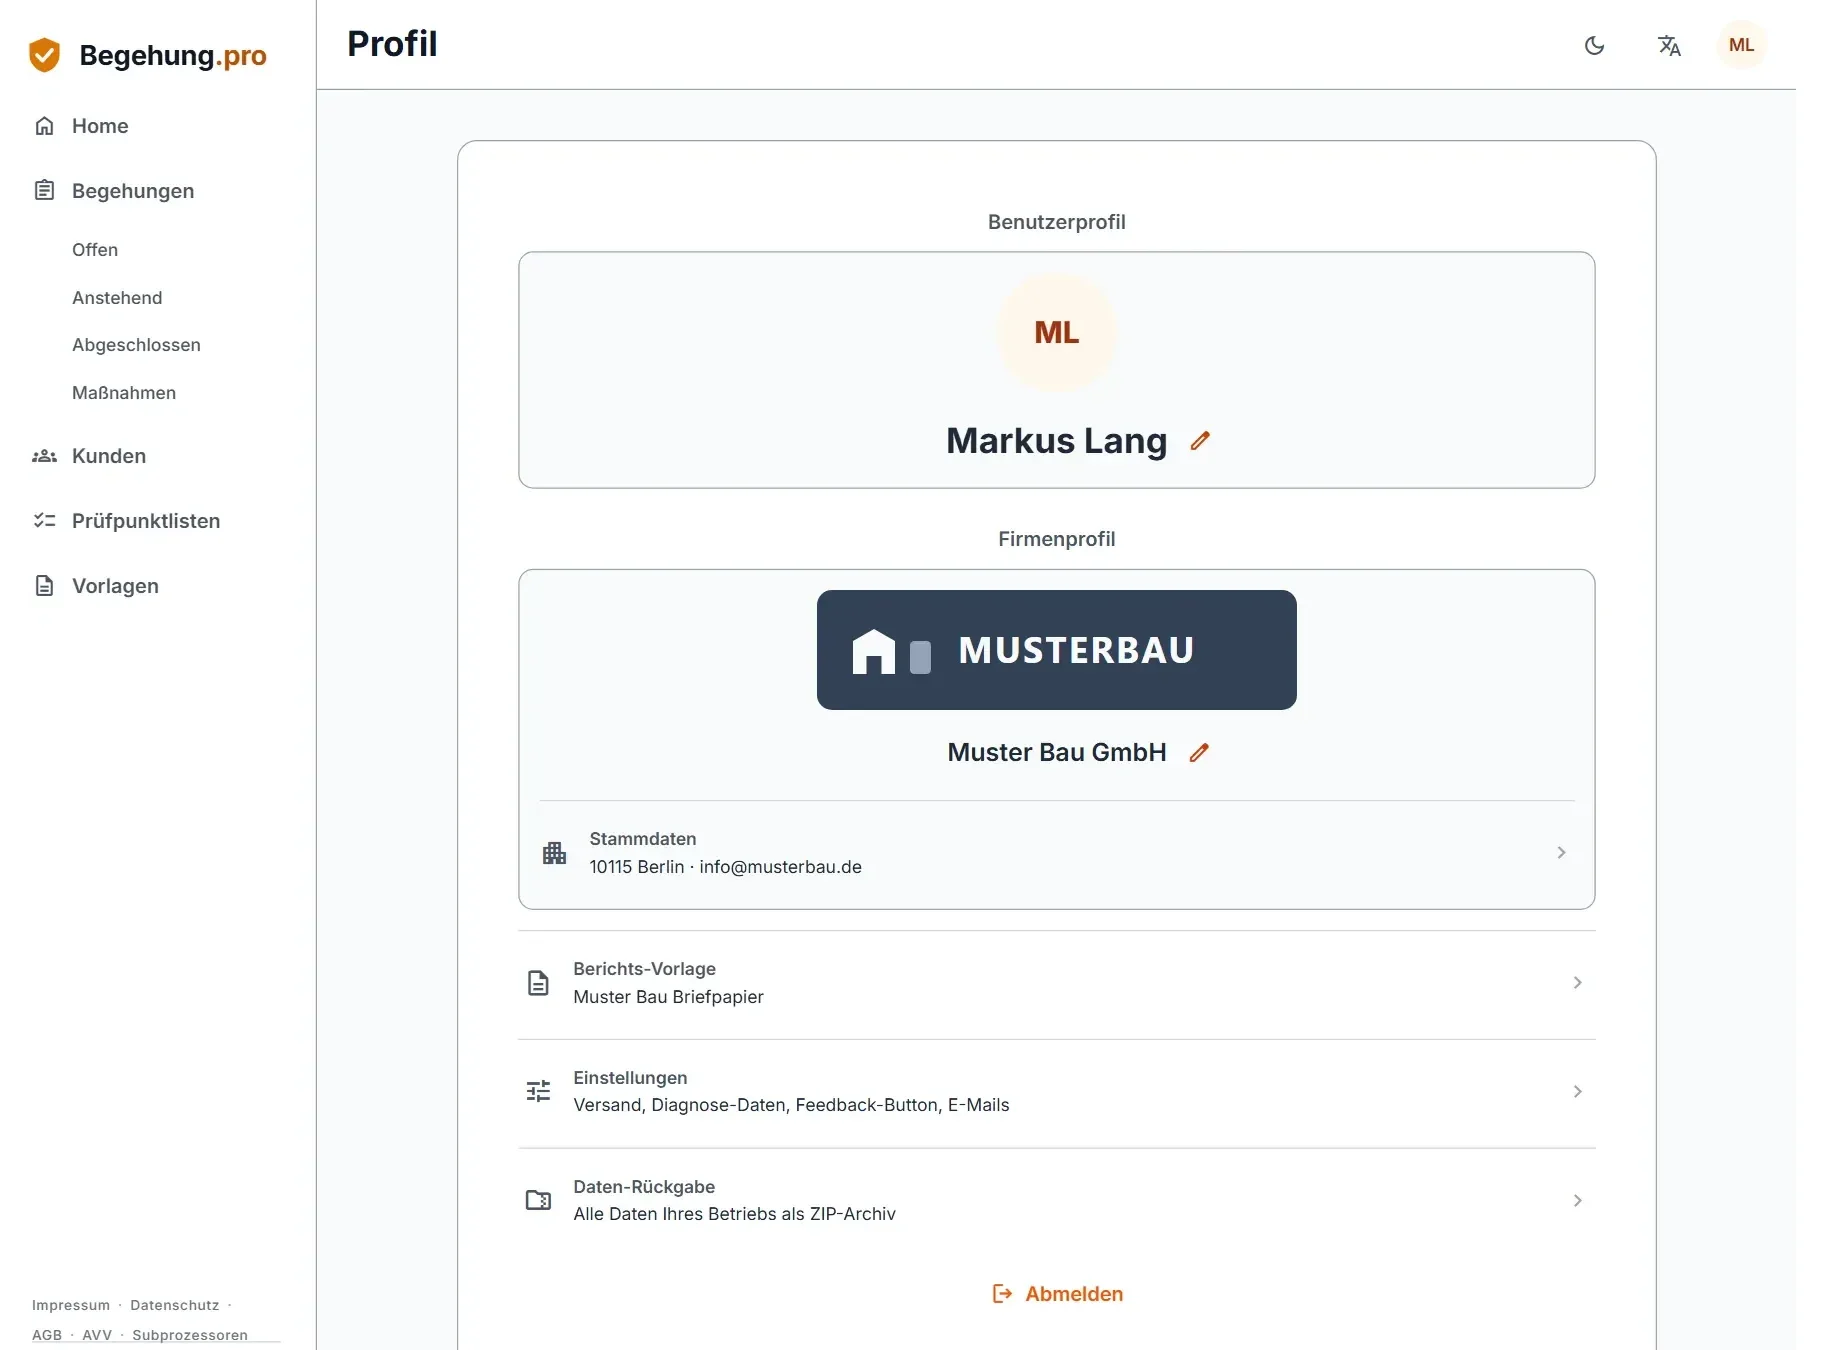1824x1350 pixels.
Task: Expand Daten-Rückgabe row chevron
Action: [1577, 1200]
